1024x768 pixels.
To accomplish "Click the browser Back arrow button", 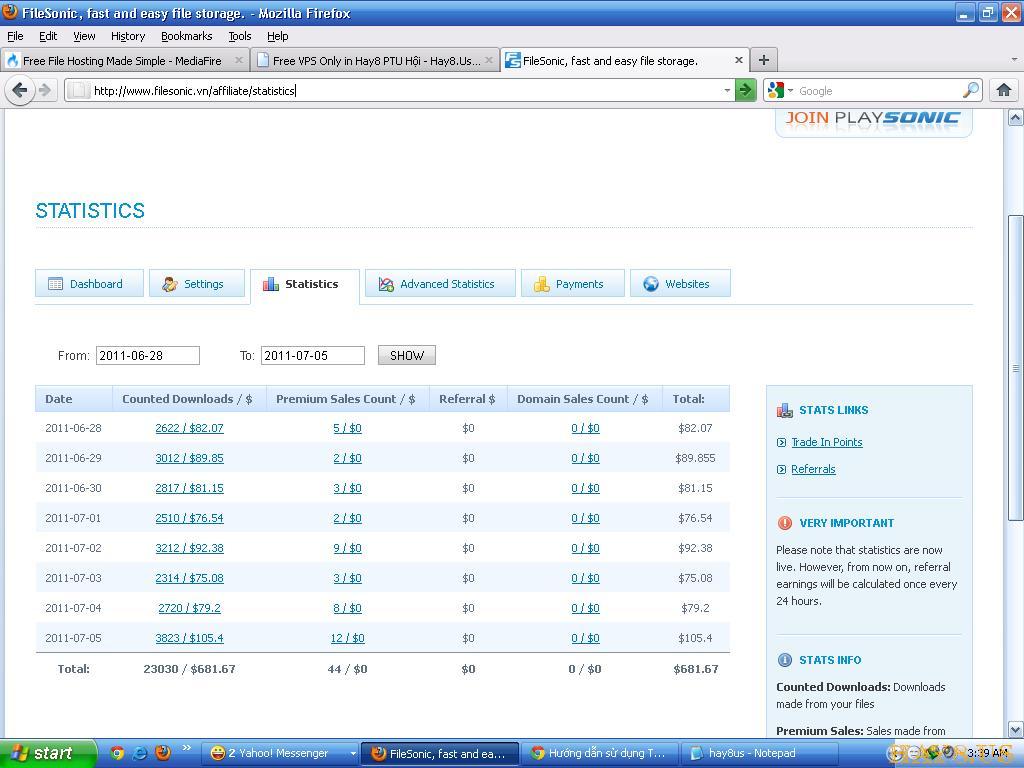I will 20,90.
